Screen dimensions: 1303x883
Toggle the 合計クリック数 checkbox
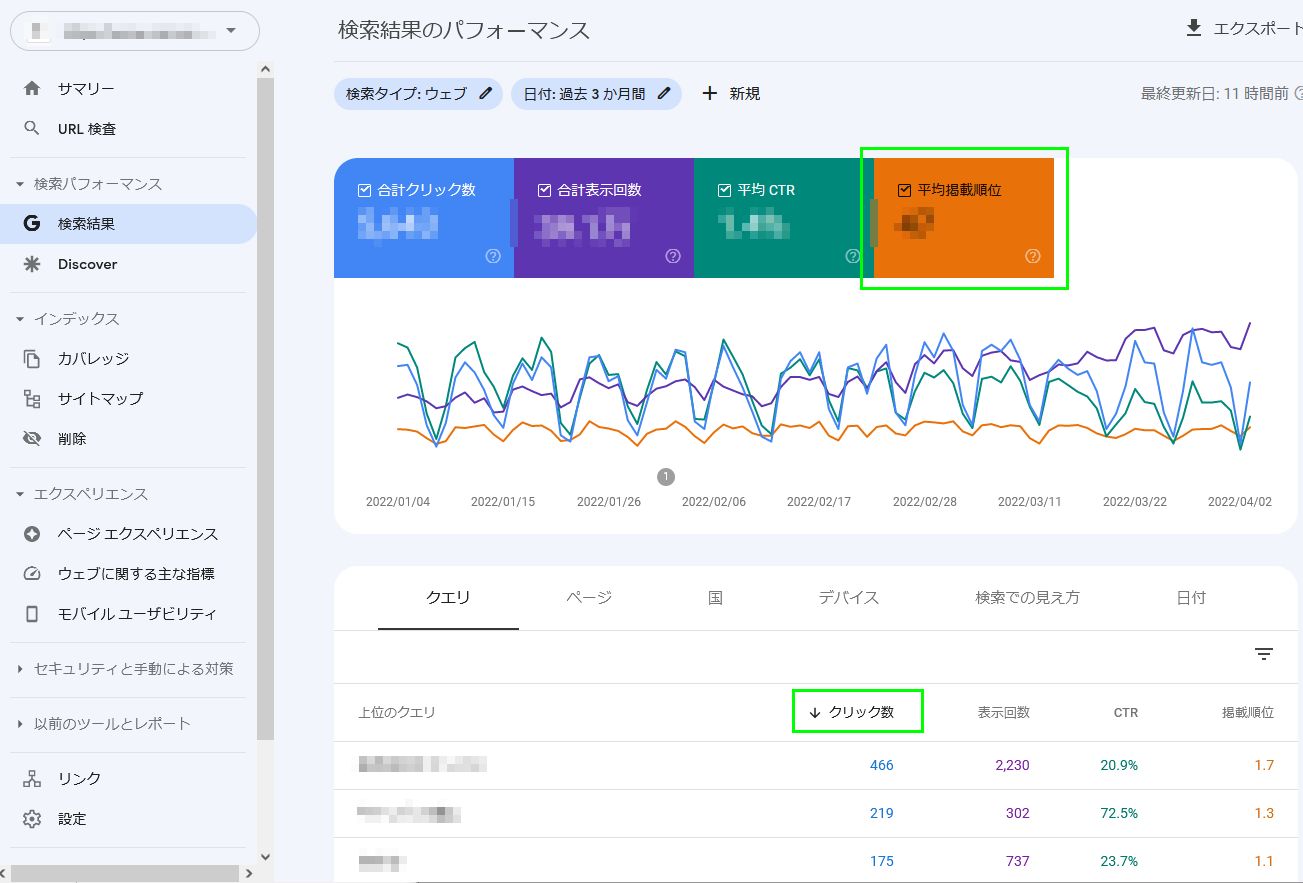[365, 190]
